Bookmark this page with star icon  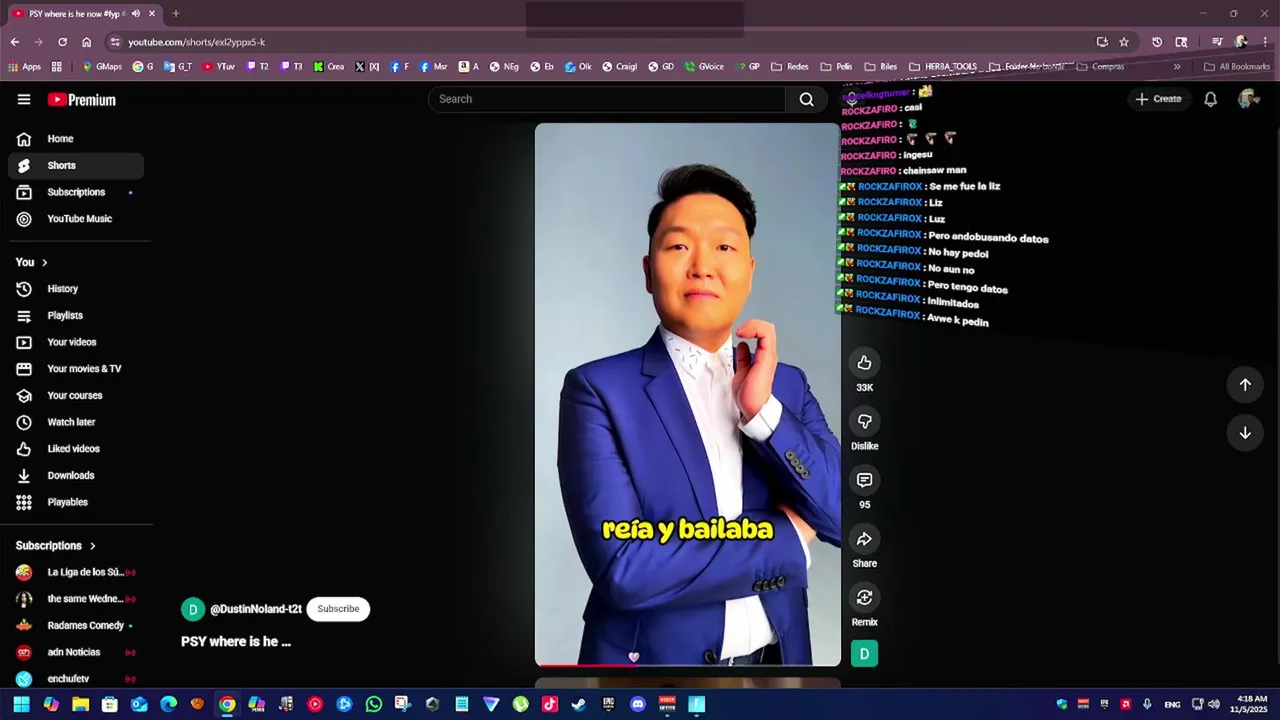[x=1124, y=42]
